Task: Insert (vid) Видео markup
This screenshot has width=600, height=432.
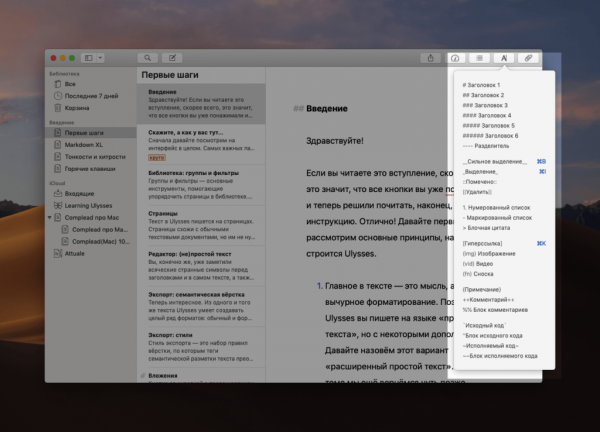Action: pos(478,264)
